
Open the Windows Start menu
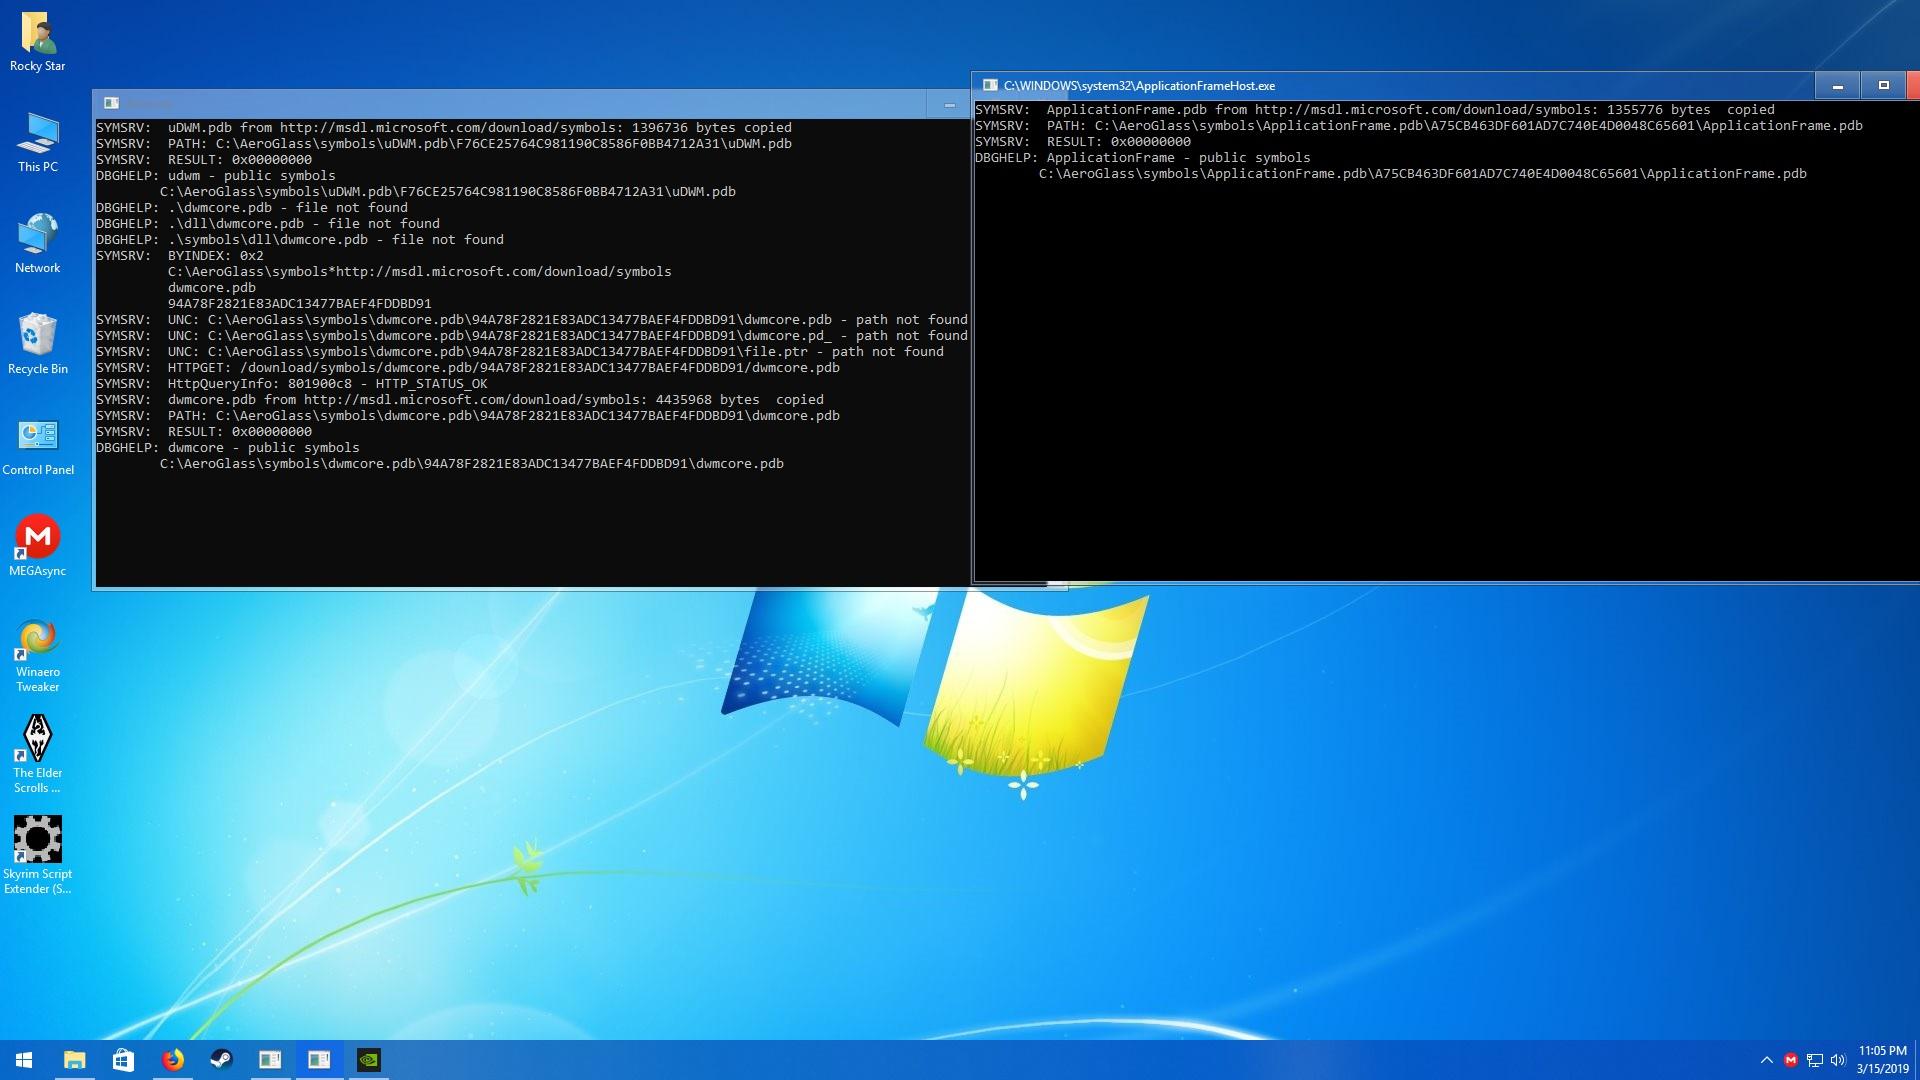tap(24, 1060)
